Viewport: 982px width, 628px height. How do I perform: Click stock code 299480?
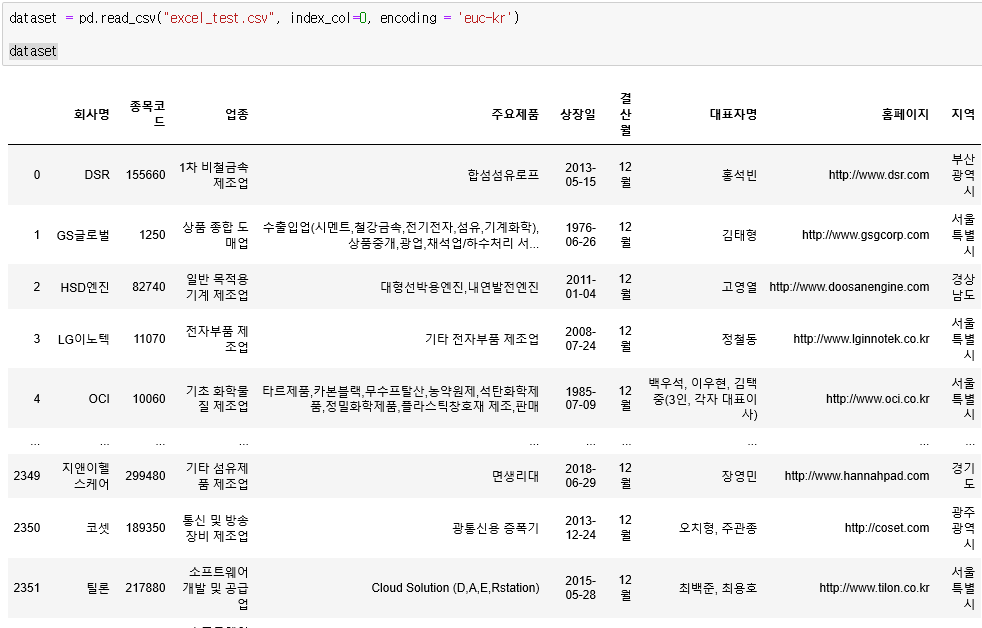click(x=145, y=476)
